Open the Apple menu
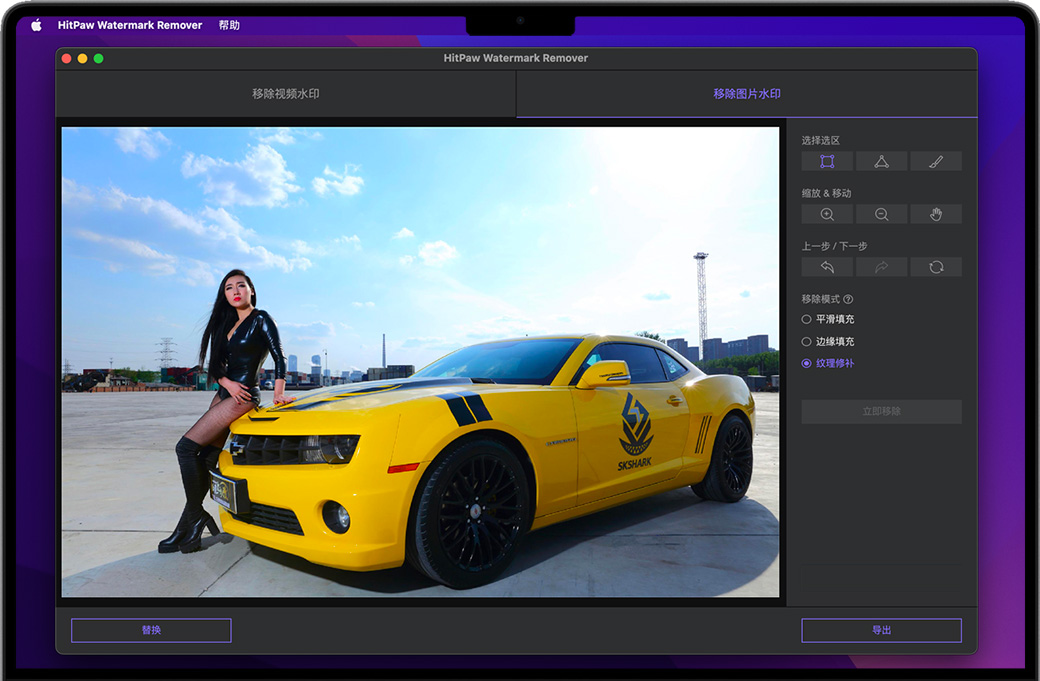Viewport: 1040px width, 681px height. (37, 25)
